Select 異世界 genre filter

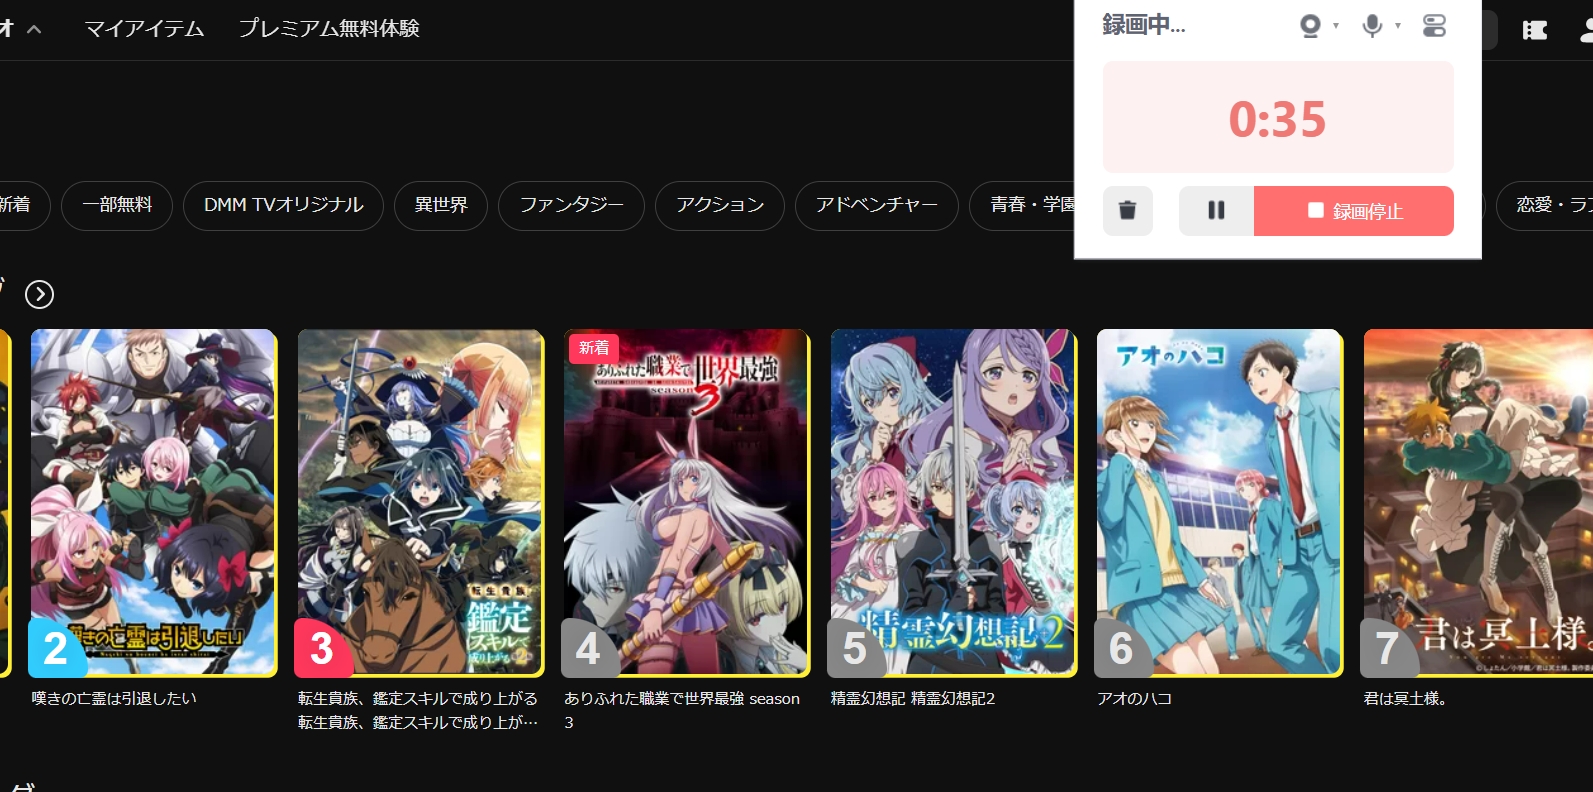coord(441,205)
